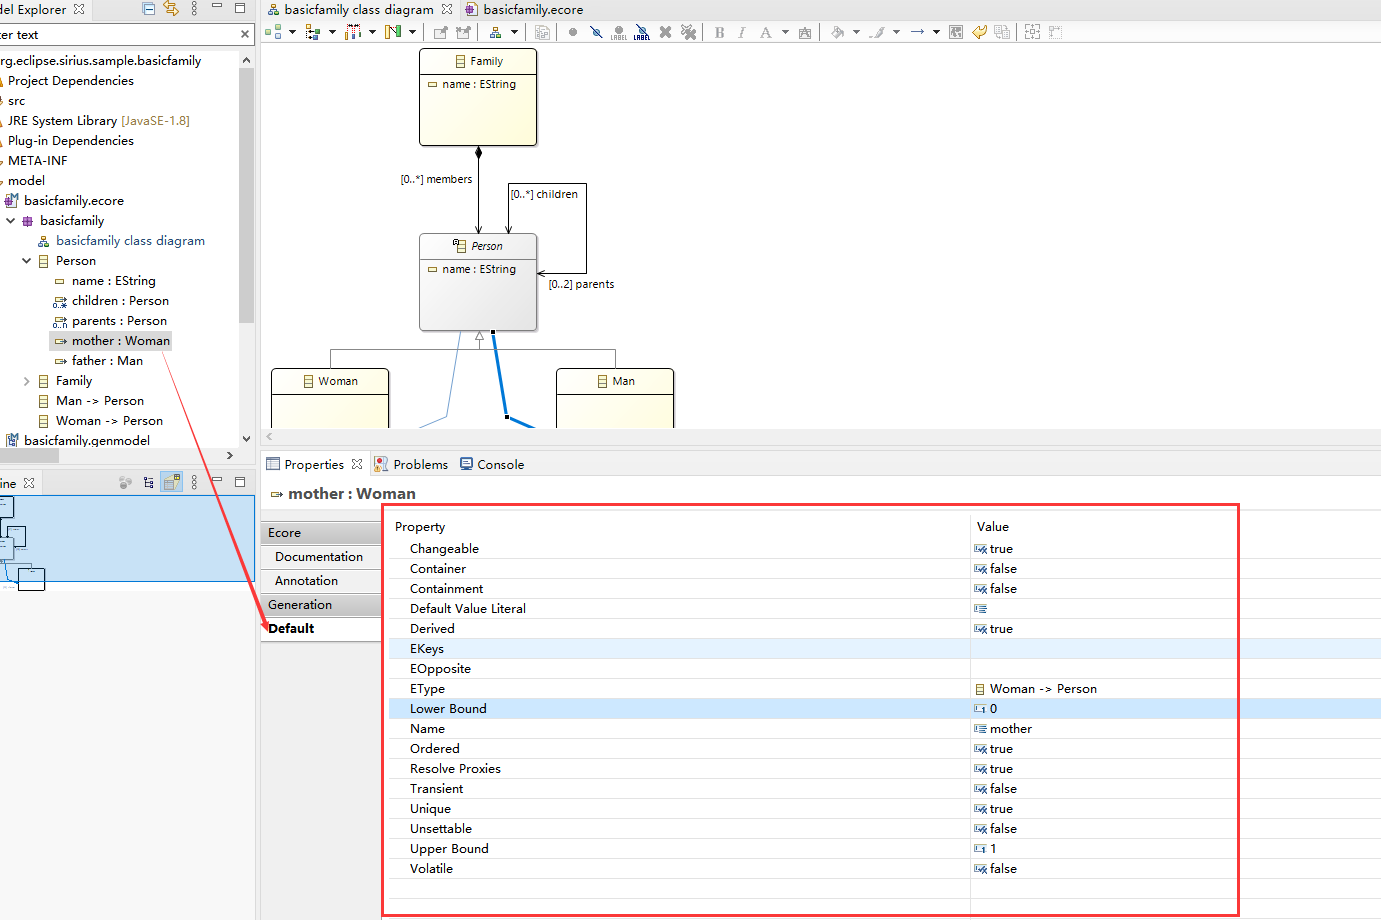1381x920 pixels.
Task: Click Delete from model icon
Action: coord(689,32)
